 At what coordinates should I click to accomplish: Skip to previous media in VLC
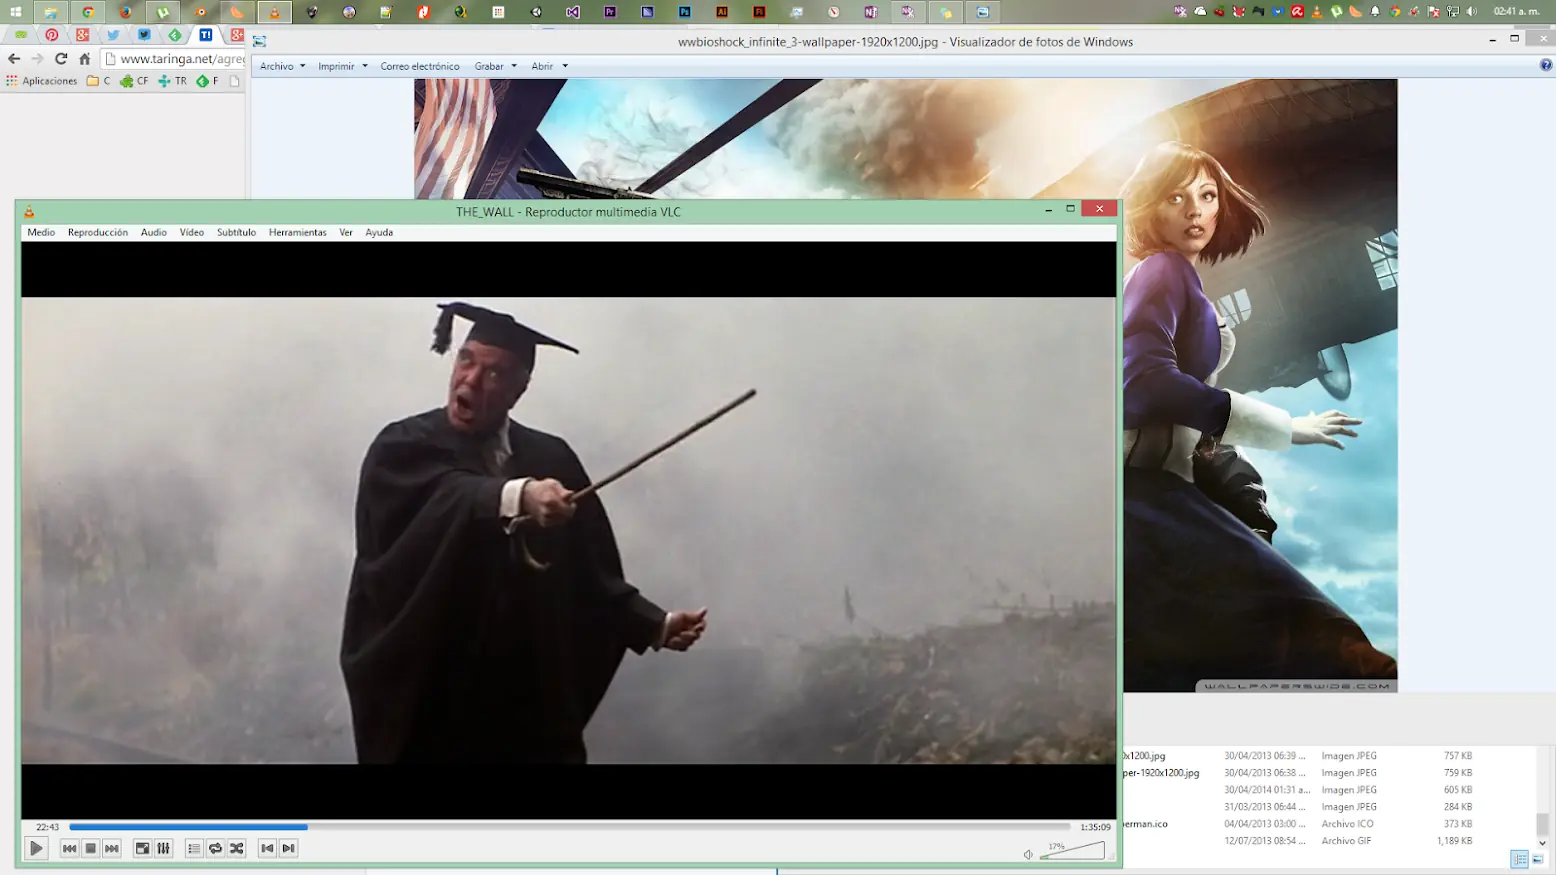(x=69, y=848)
